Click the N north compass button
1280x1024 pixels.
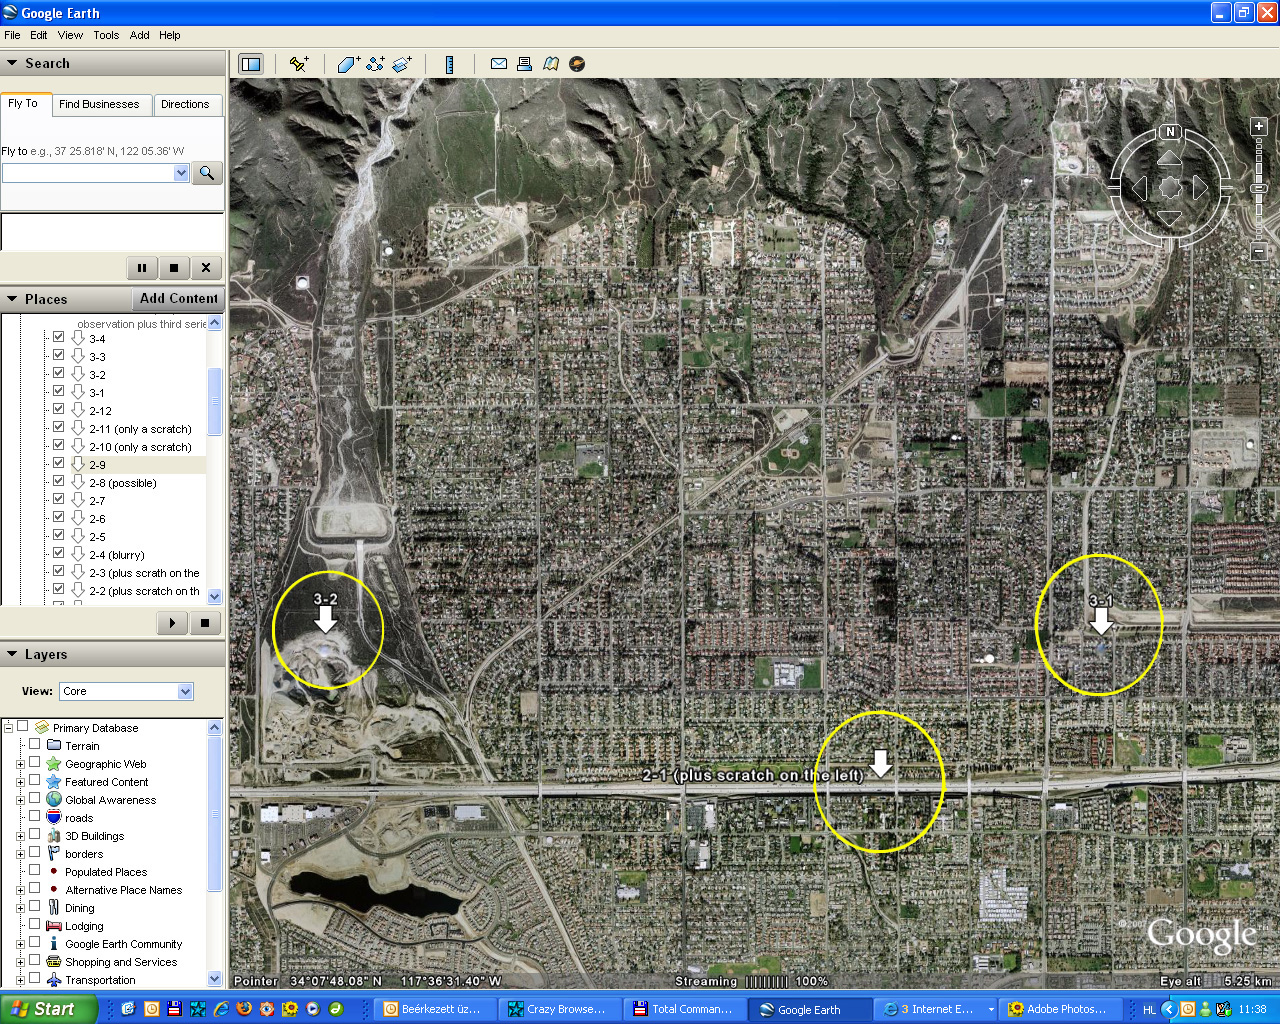tap(1170, 132)
